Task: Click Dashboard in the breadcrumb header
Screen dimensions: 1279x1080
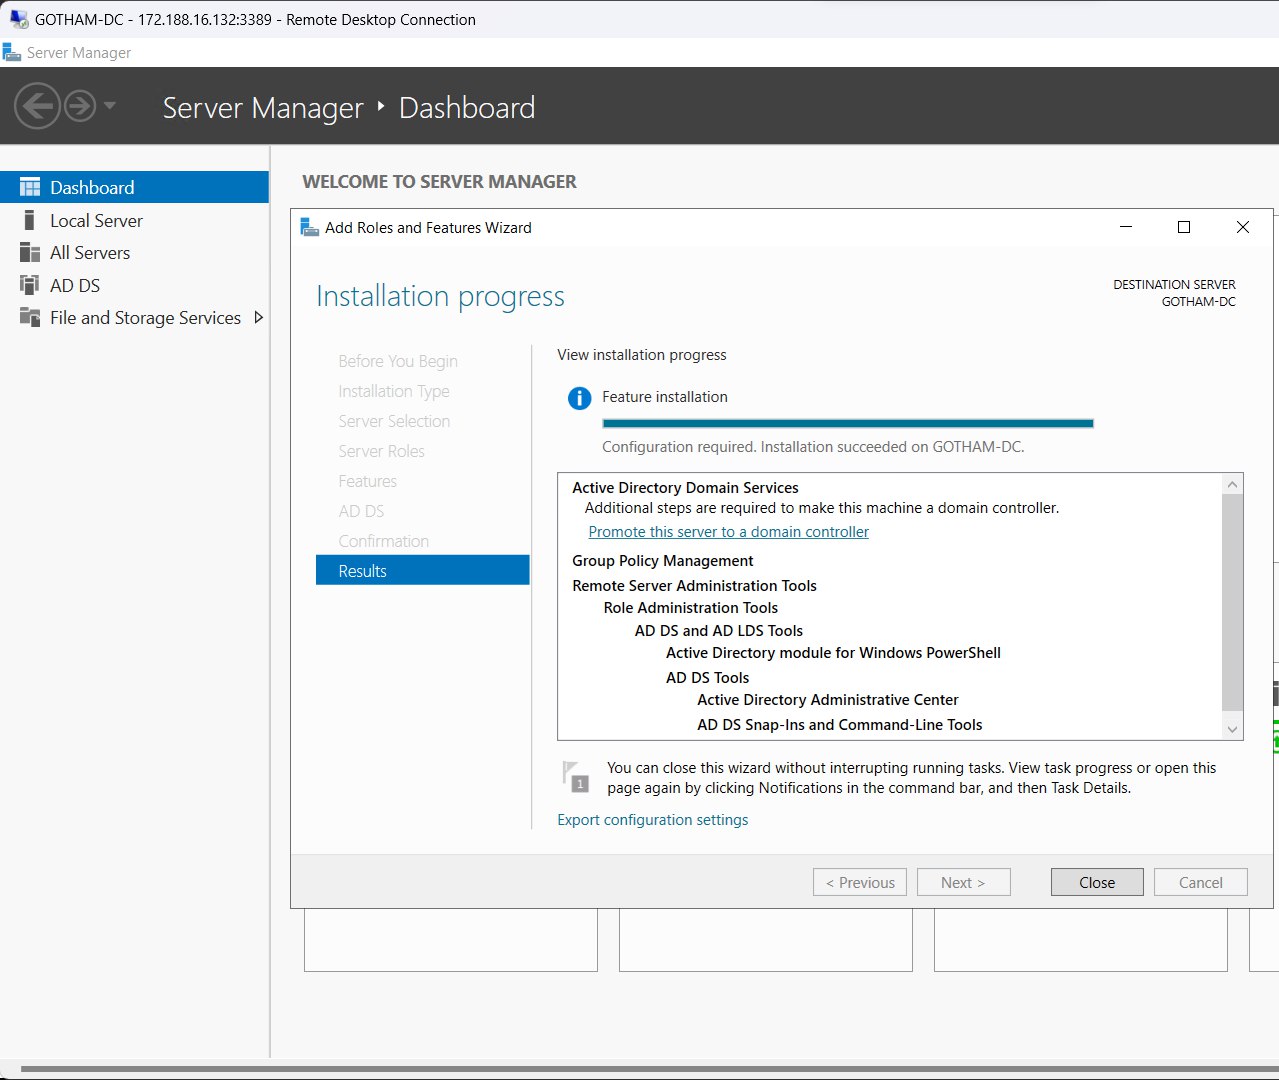Action: [x=466, y=108]
